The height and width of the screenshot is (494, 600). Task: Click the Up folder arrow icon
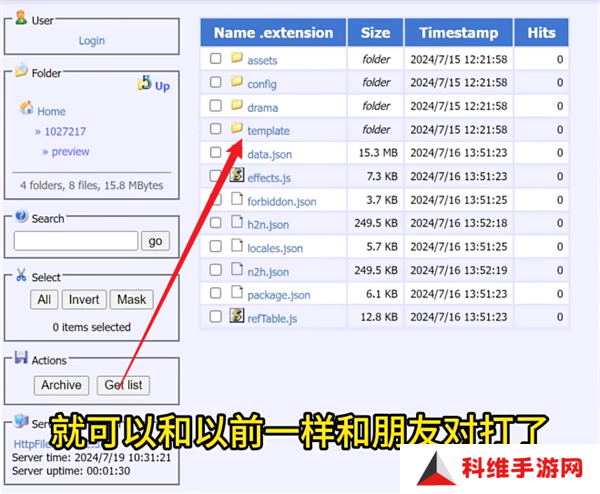(x=144, y=83)
